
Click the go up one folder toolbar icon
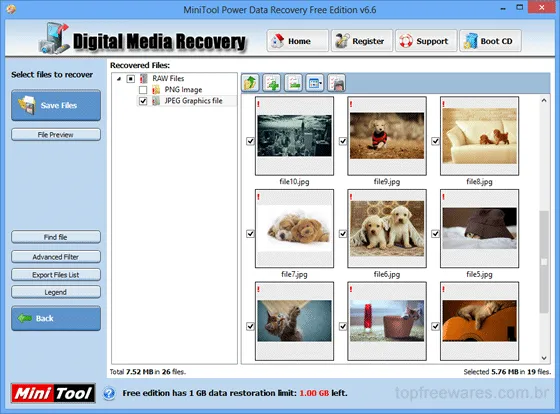[251, 83]
